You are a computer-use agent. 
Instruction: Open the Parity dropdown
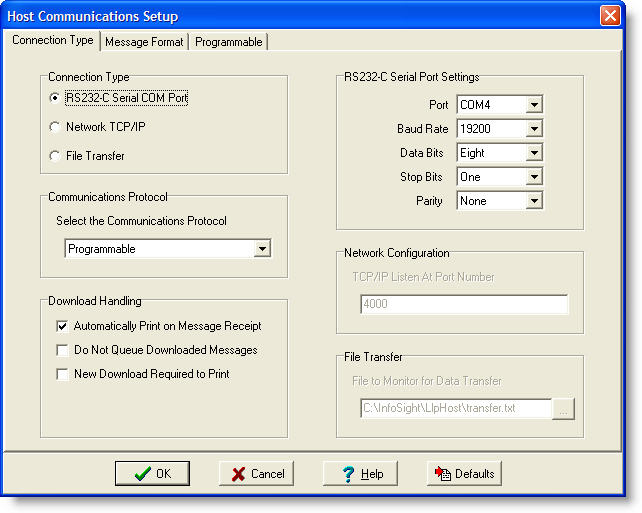coord(534,201)
